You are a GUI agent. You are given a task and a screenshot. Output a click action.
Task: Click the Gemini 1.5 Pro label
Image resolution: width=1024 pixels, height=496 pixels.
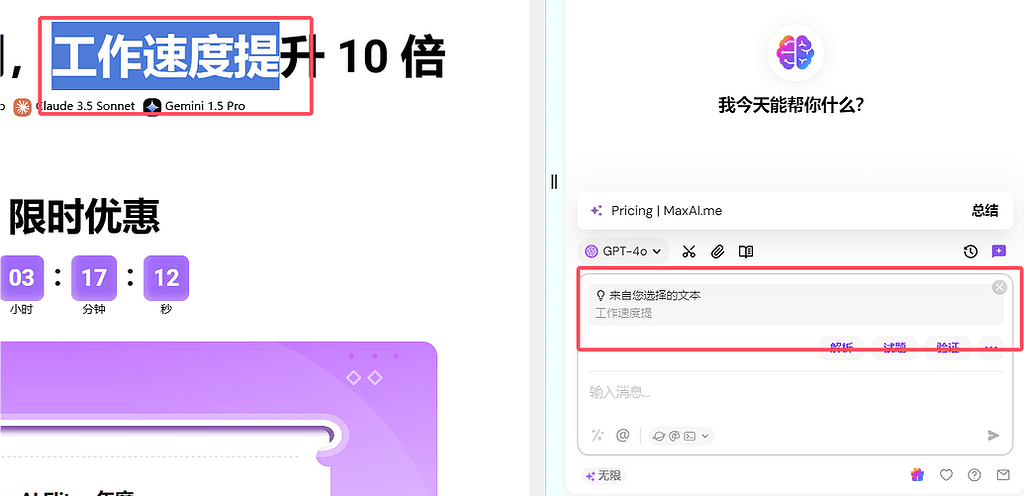click(x=204, y=106)
